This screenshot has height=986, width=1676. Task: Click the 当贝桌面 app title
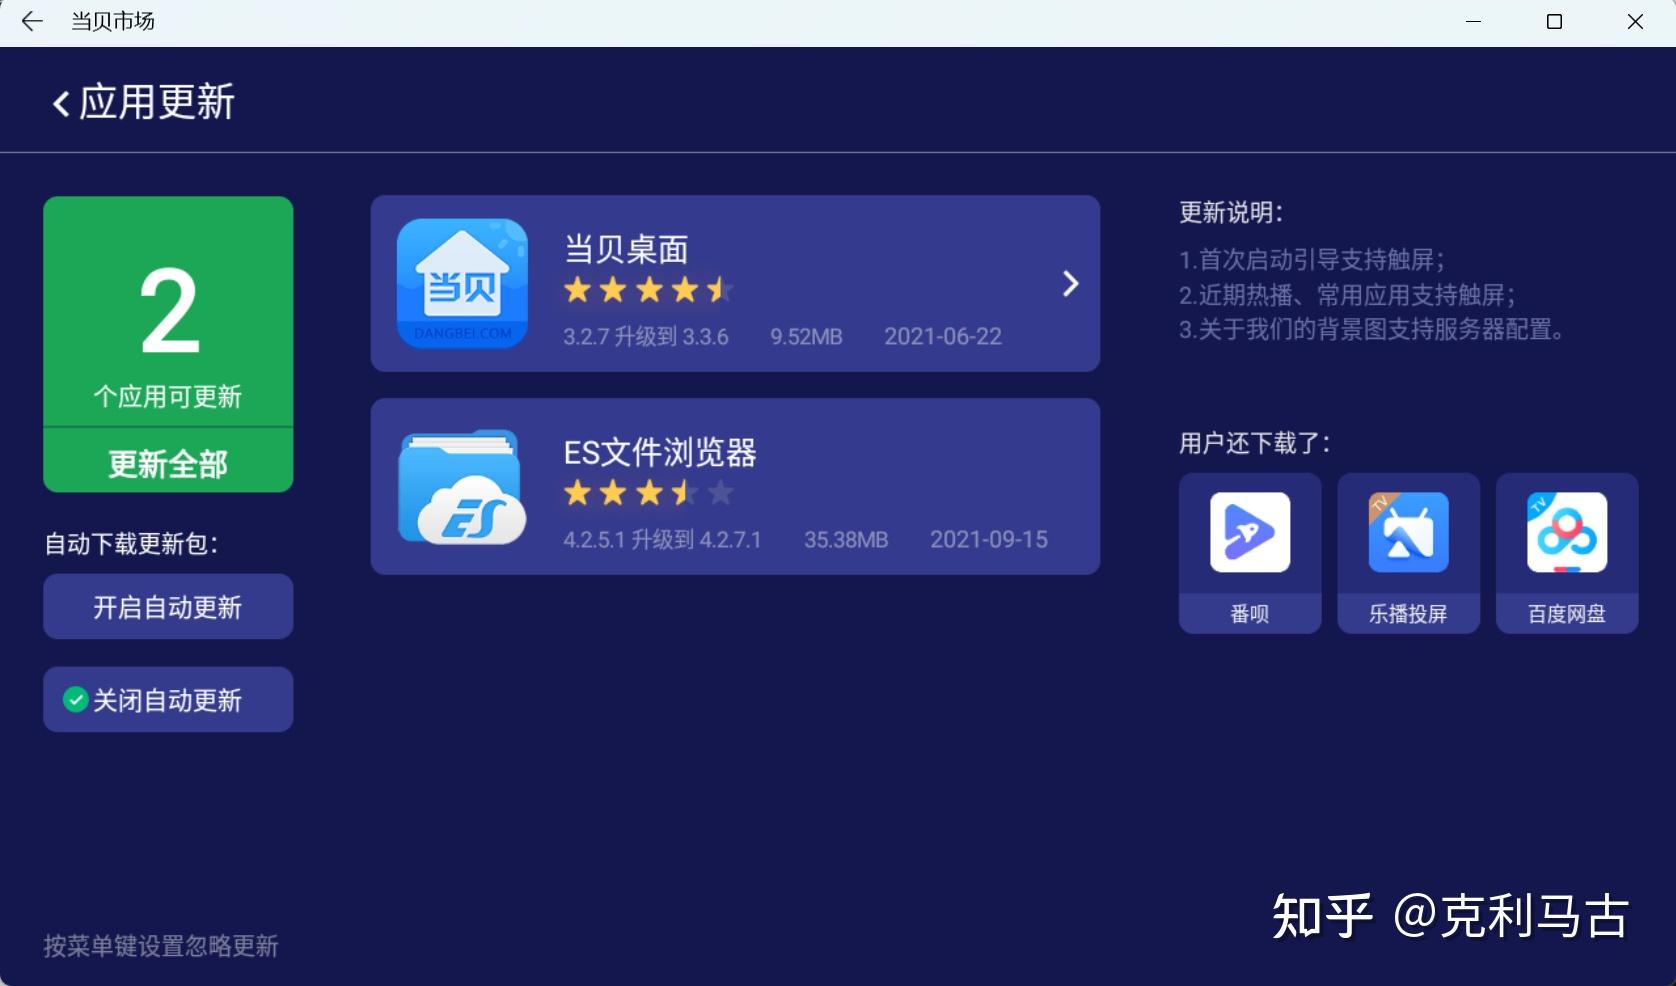tap(626, 249)
